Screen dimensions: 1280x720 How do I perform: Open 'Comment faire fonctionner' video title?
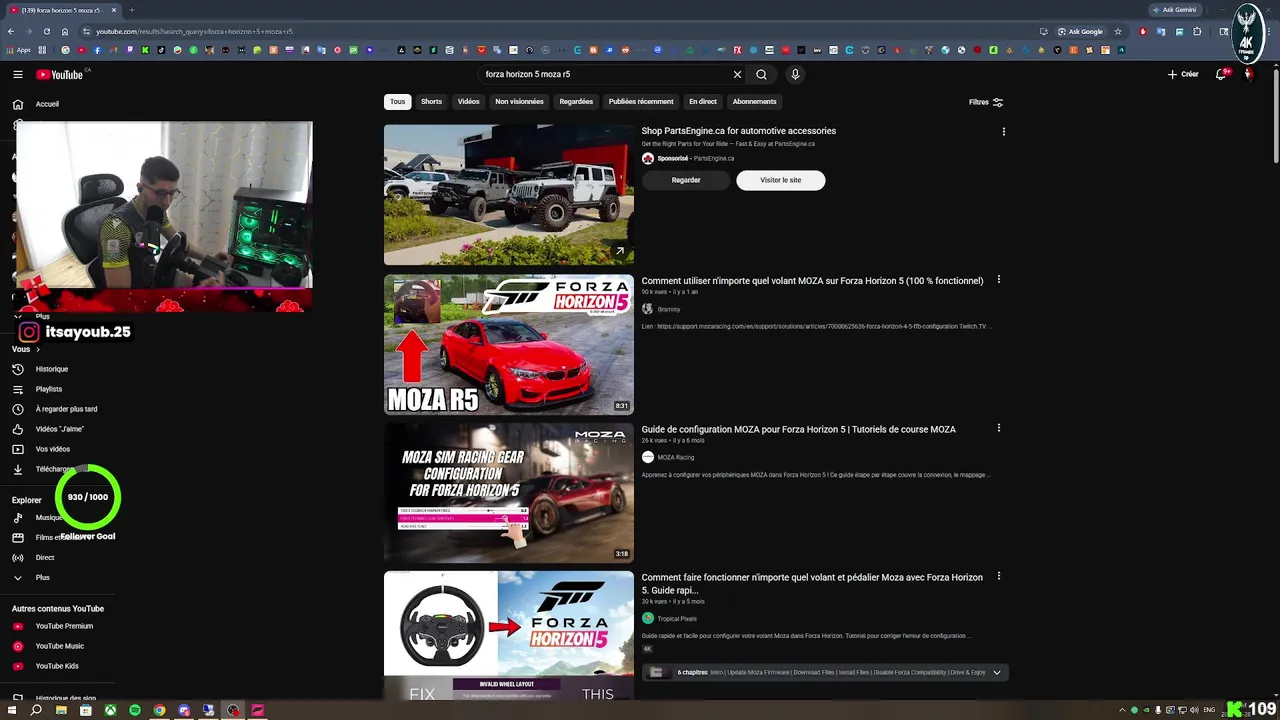(812, 583)
